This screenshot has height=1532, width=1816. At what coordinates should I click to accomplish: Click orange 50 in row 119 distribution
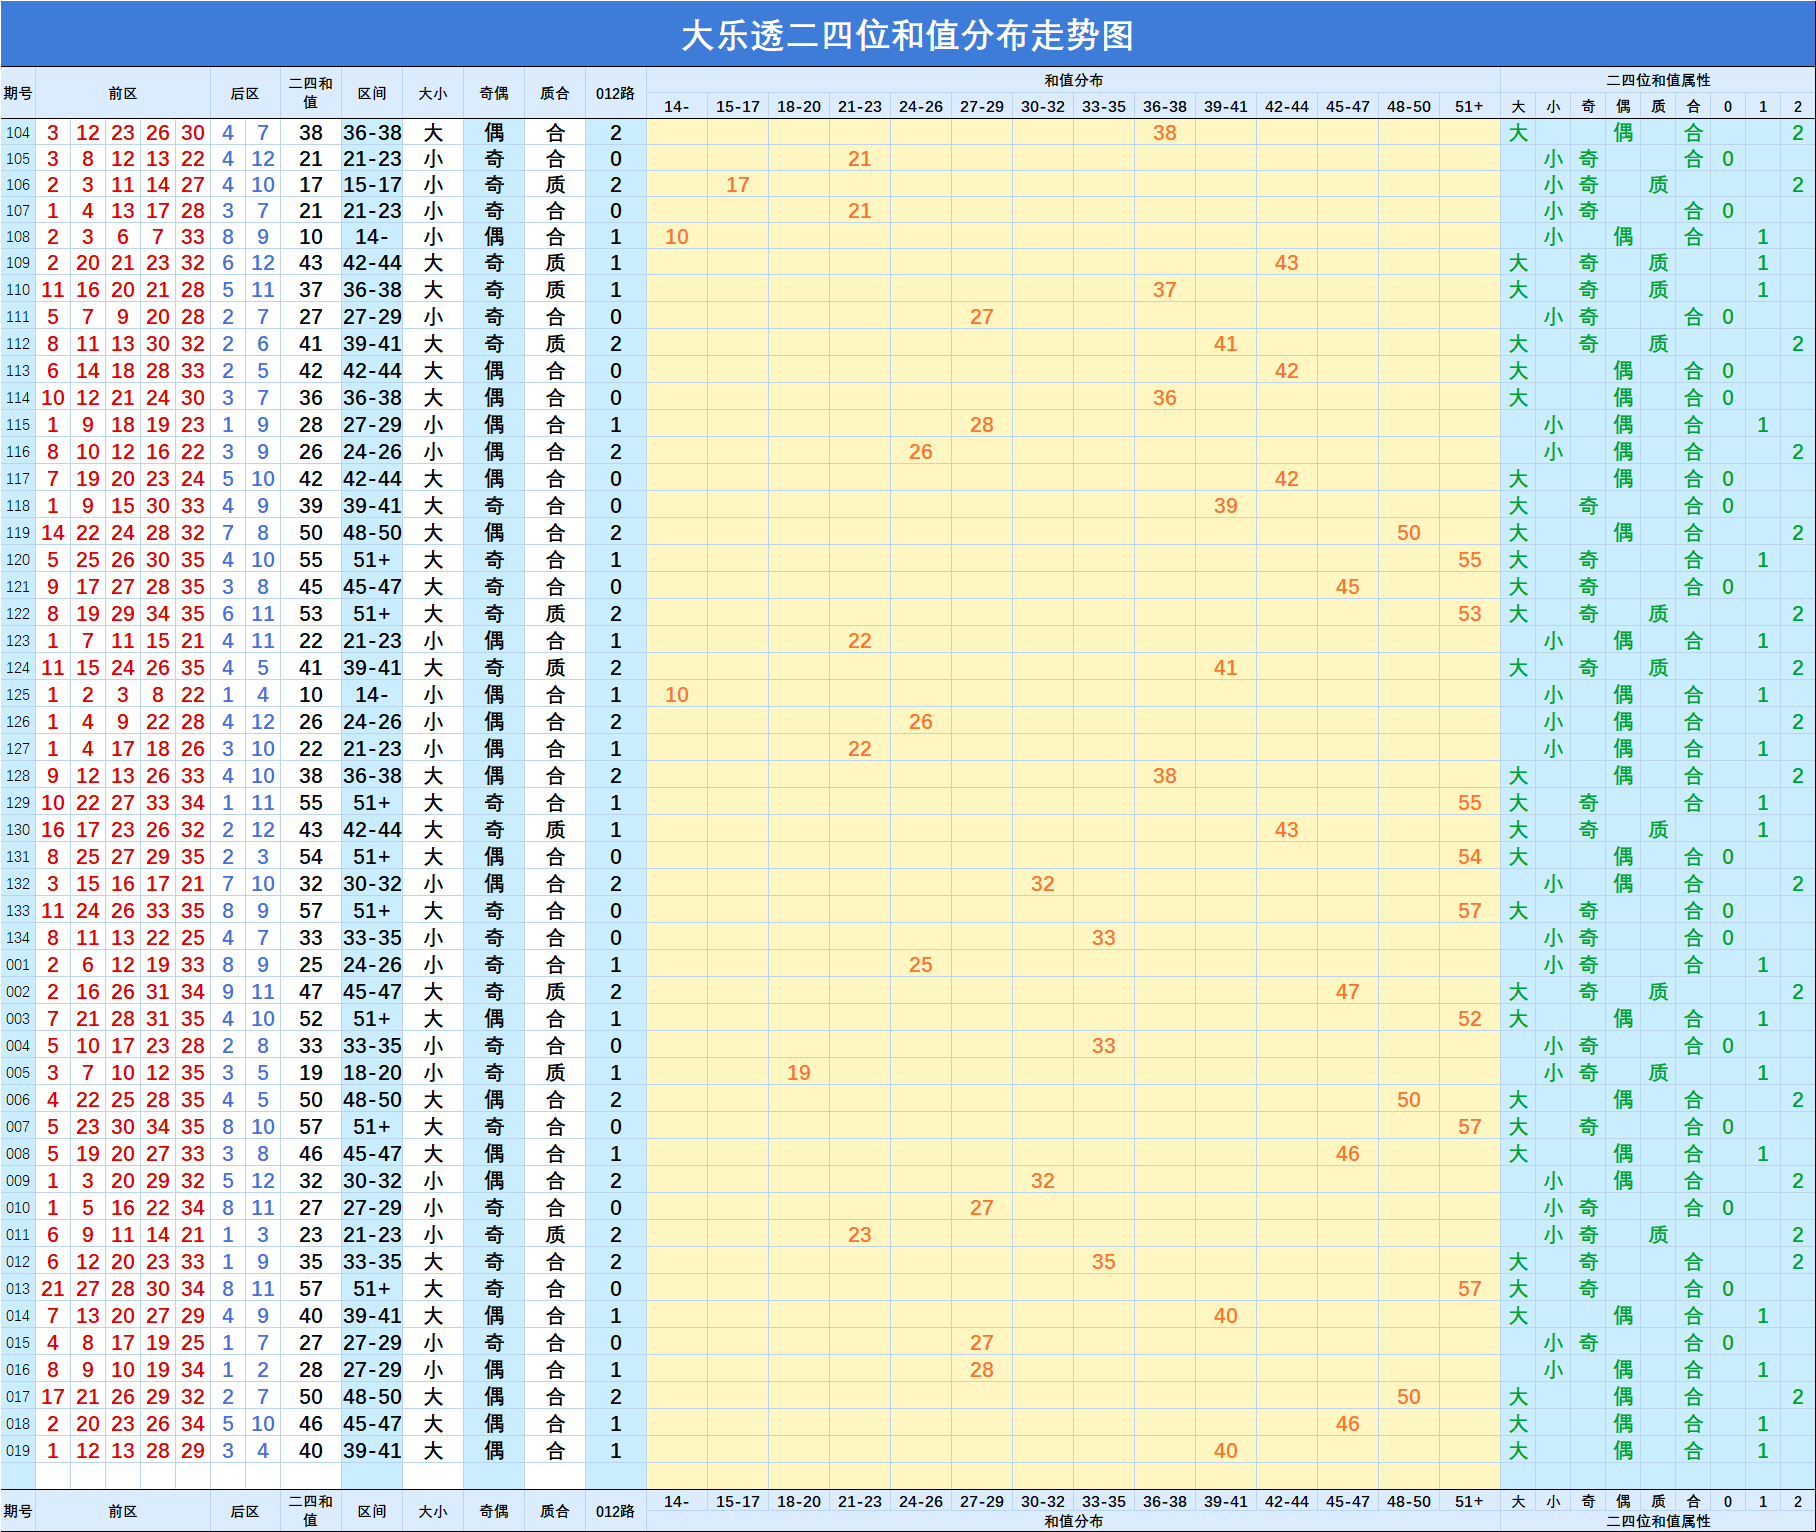(x=1409, y=533)
